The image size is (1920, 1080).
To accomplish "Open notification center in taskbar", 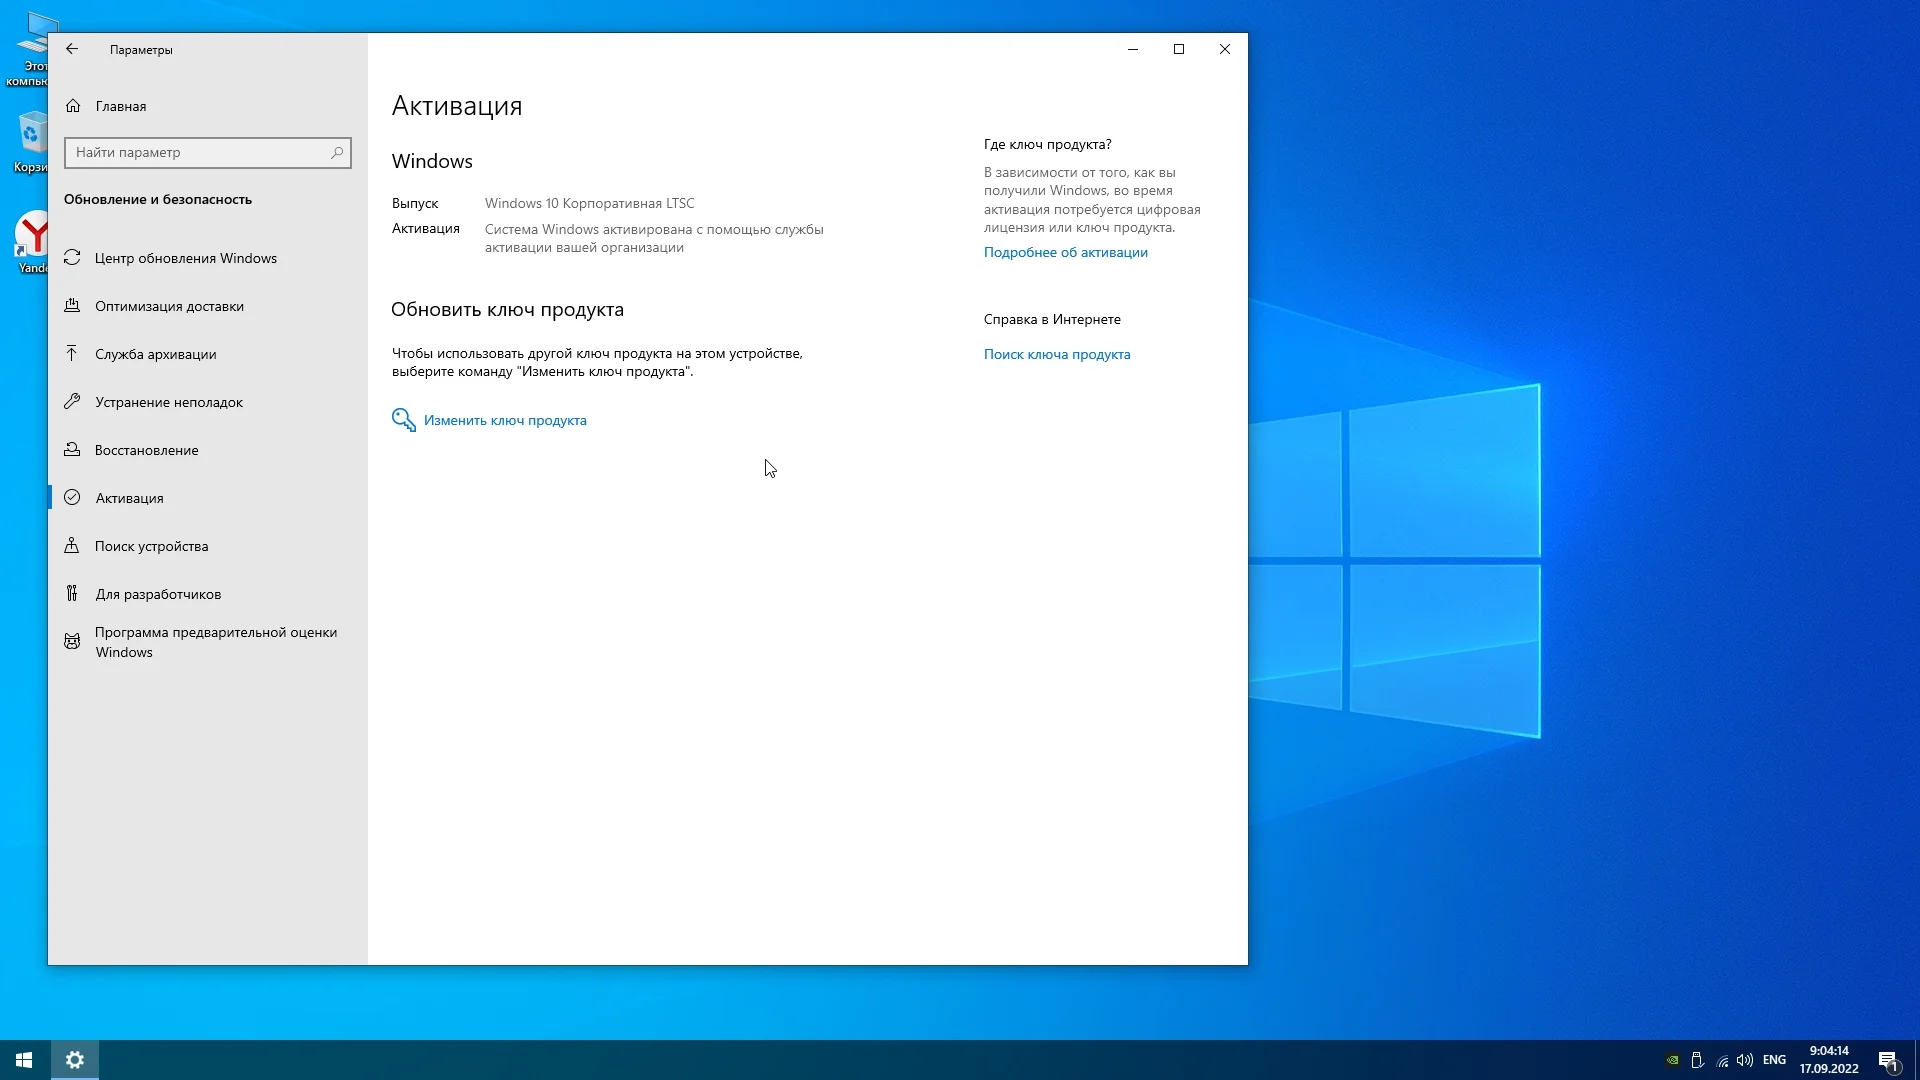I will [x=1887, y=1060].
